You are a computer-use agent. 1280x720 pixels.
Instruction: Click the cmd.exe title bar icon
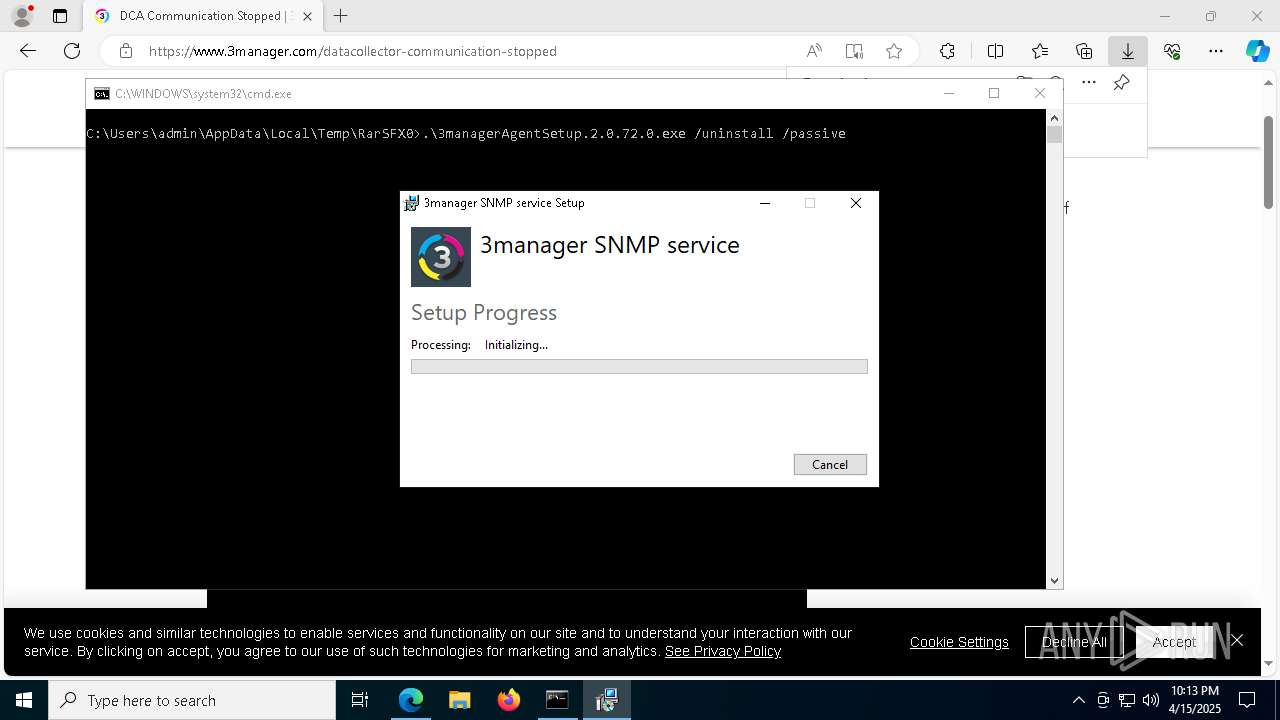(x=102, y=93)
